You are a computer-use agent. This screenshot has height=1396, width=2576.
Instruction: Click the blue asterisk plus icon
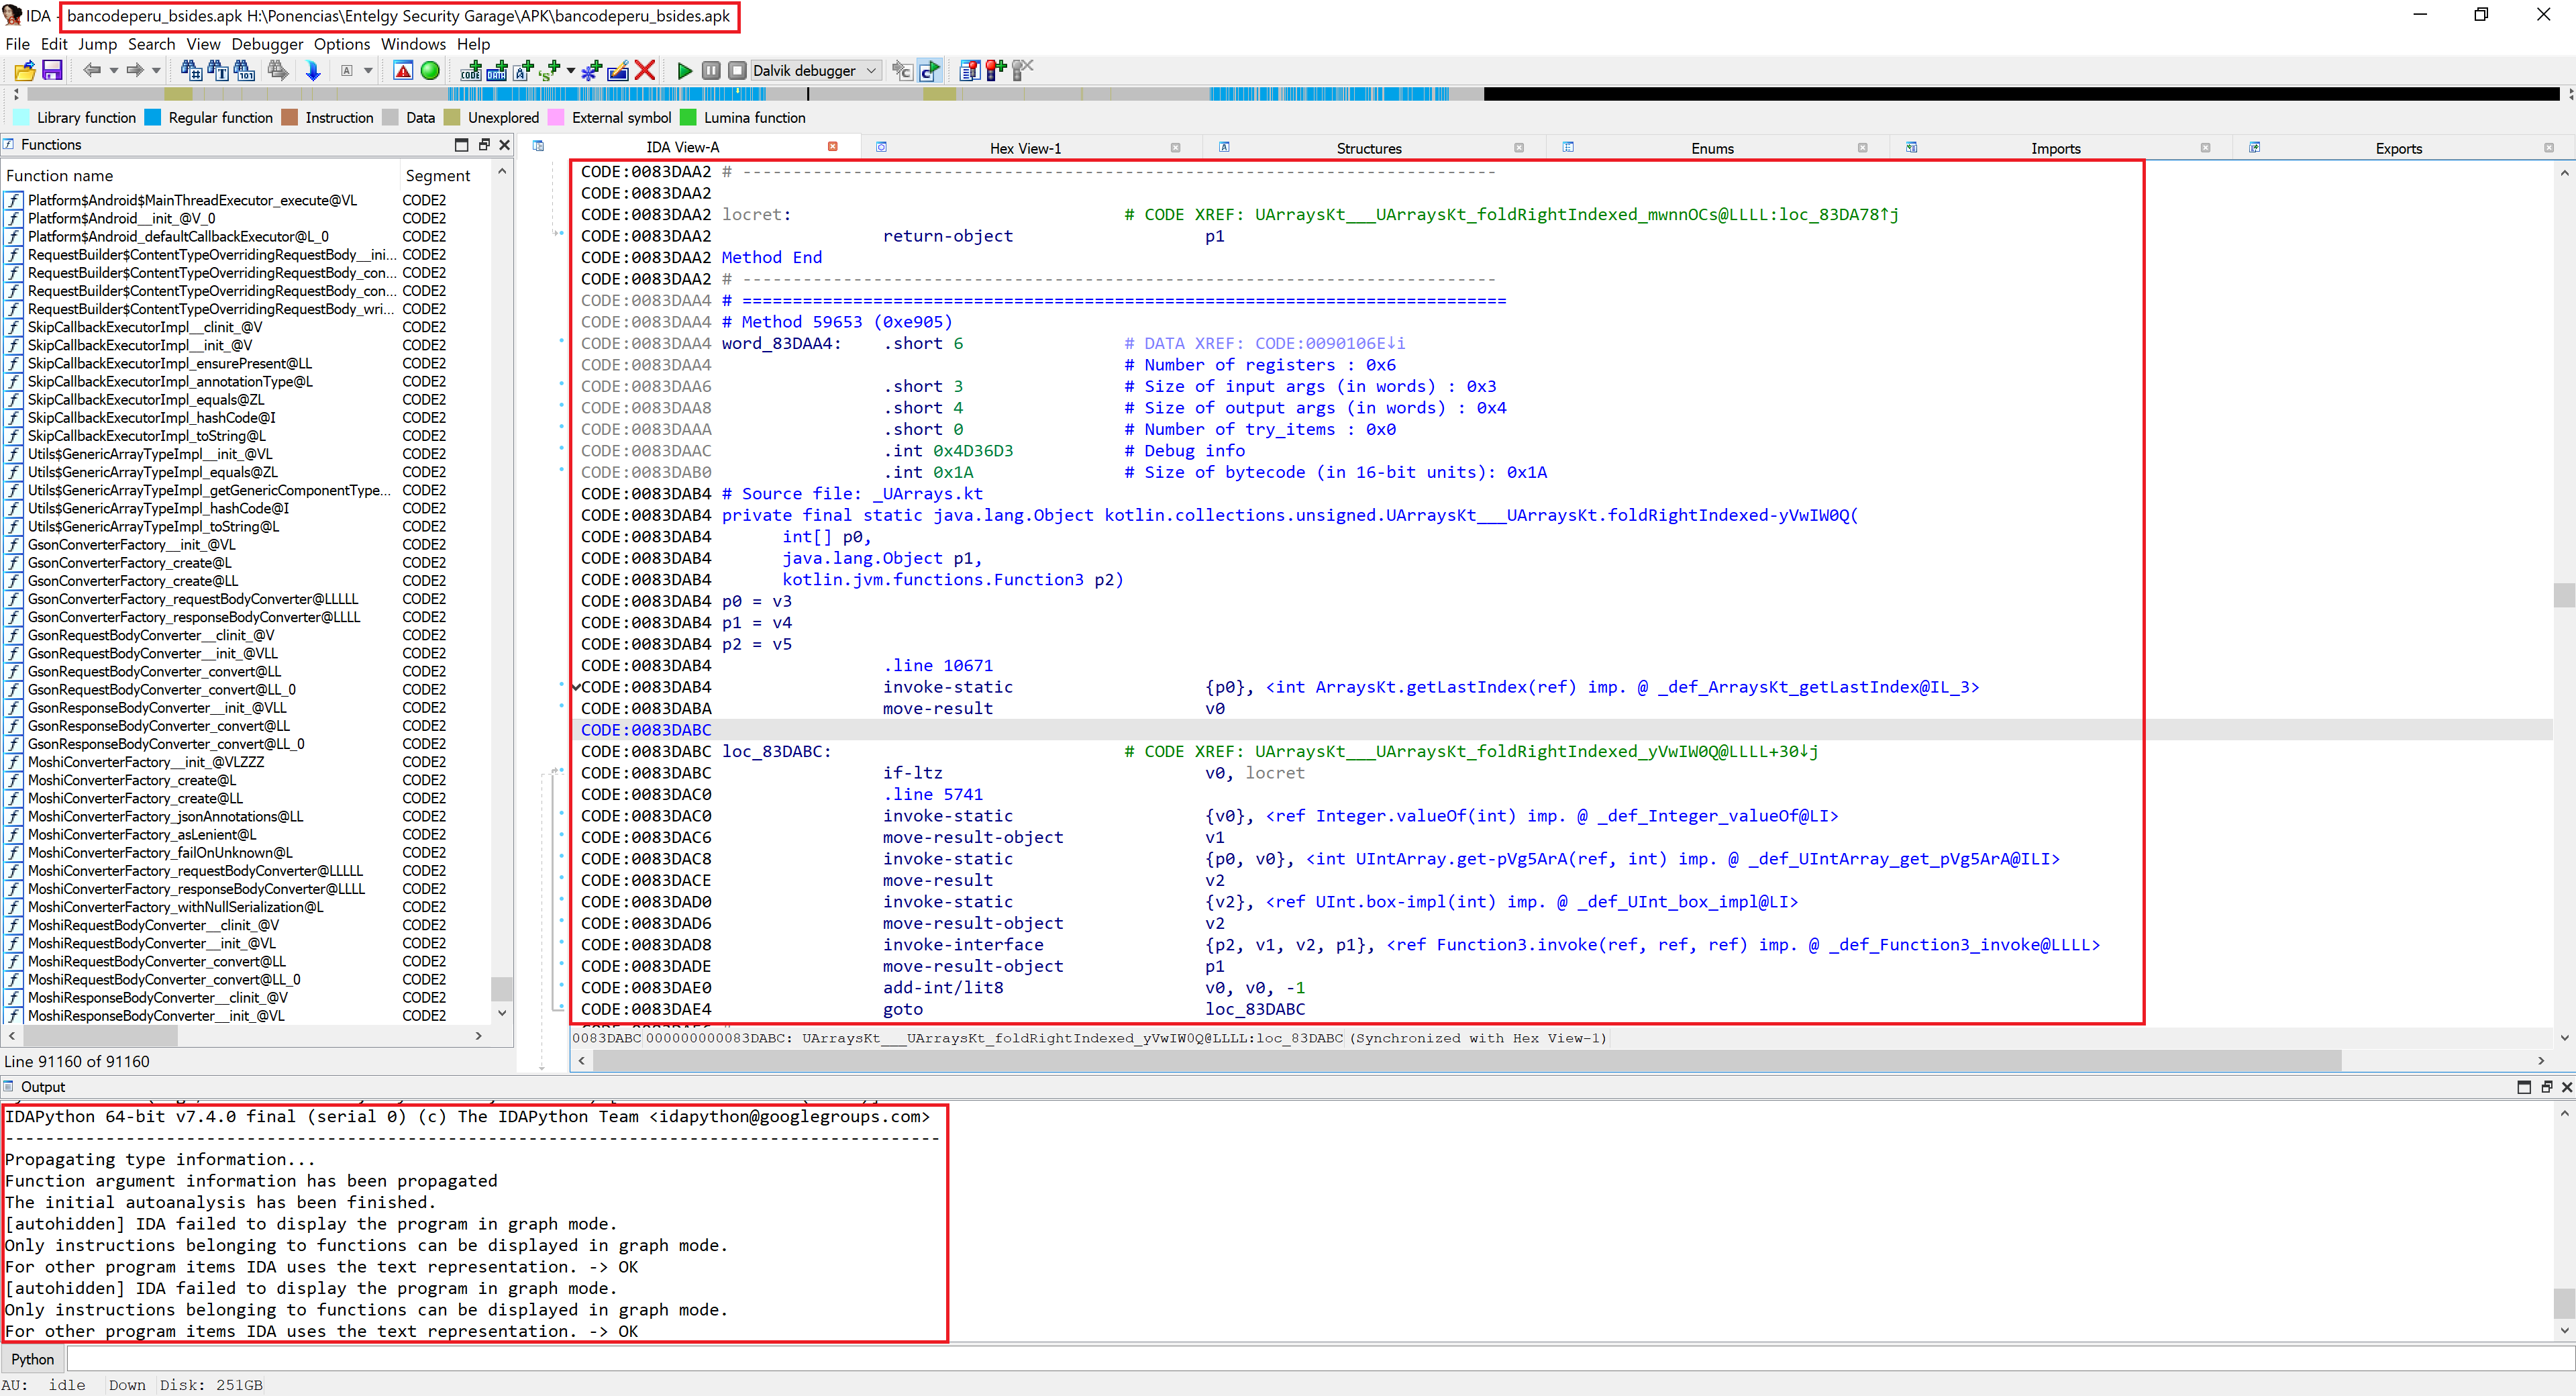coord(591,70)
